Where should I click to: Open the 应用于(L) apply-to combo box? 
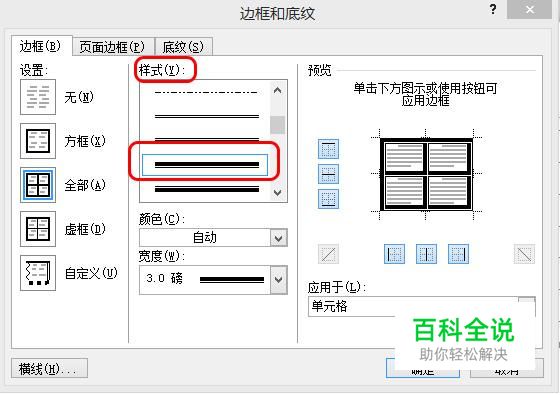click(422, 306)
